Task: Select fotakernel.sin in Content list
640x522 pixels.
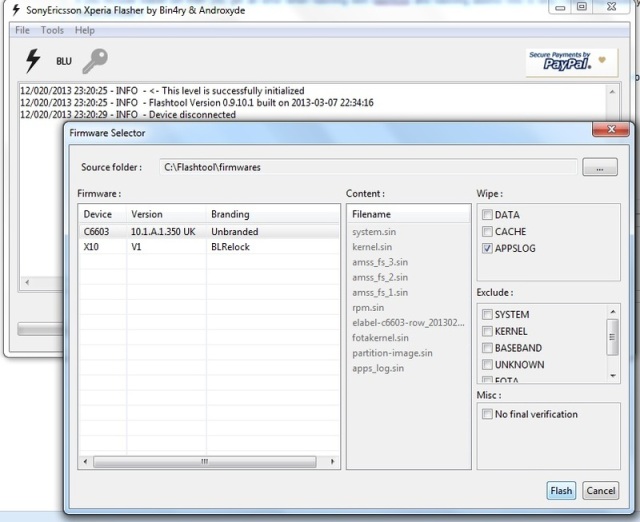Action: [x=380, y=338]
